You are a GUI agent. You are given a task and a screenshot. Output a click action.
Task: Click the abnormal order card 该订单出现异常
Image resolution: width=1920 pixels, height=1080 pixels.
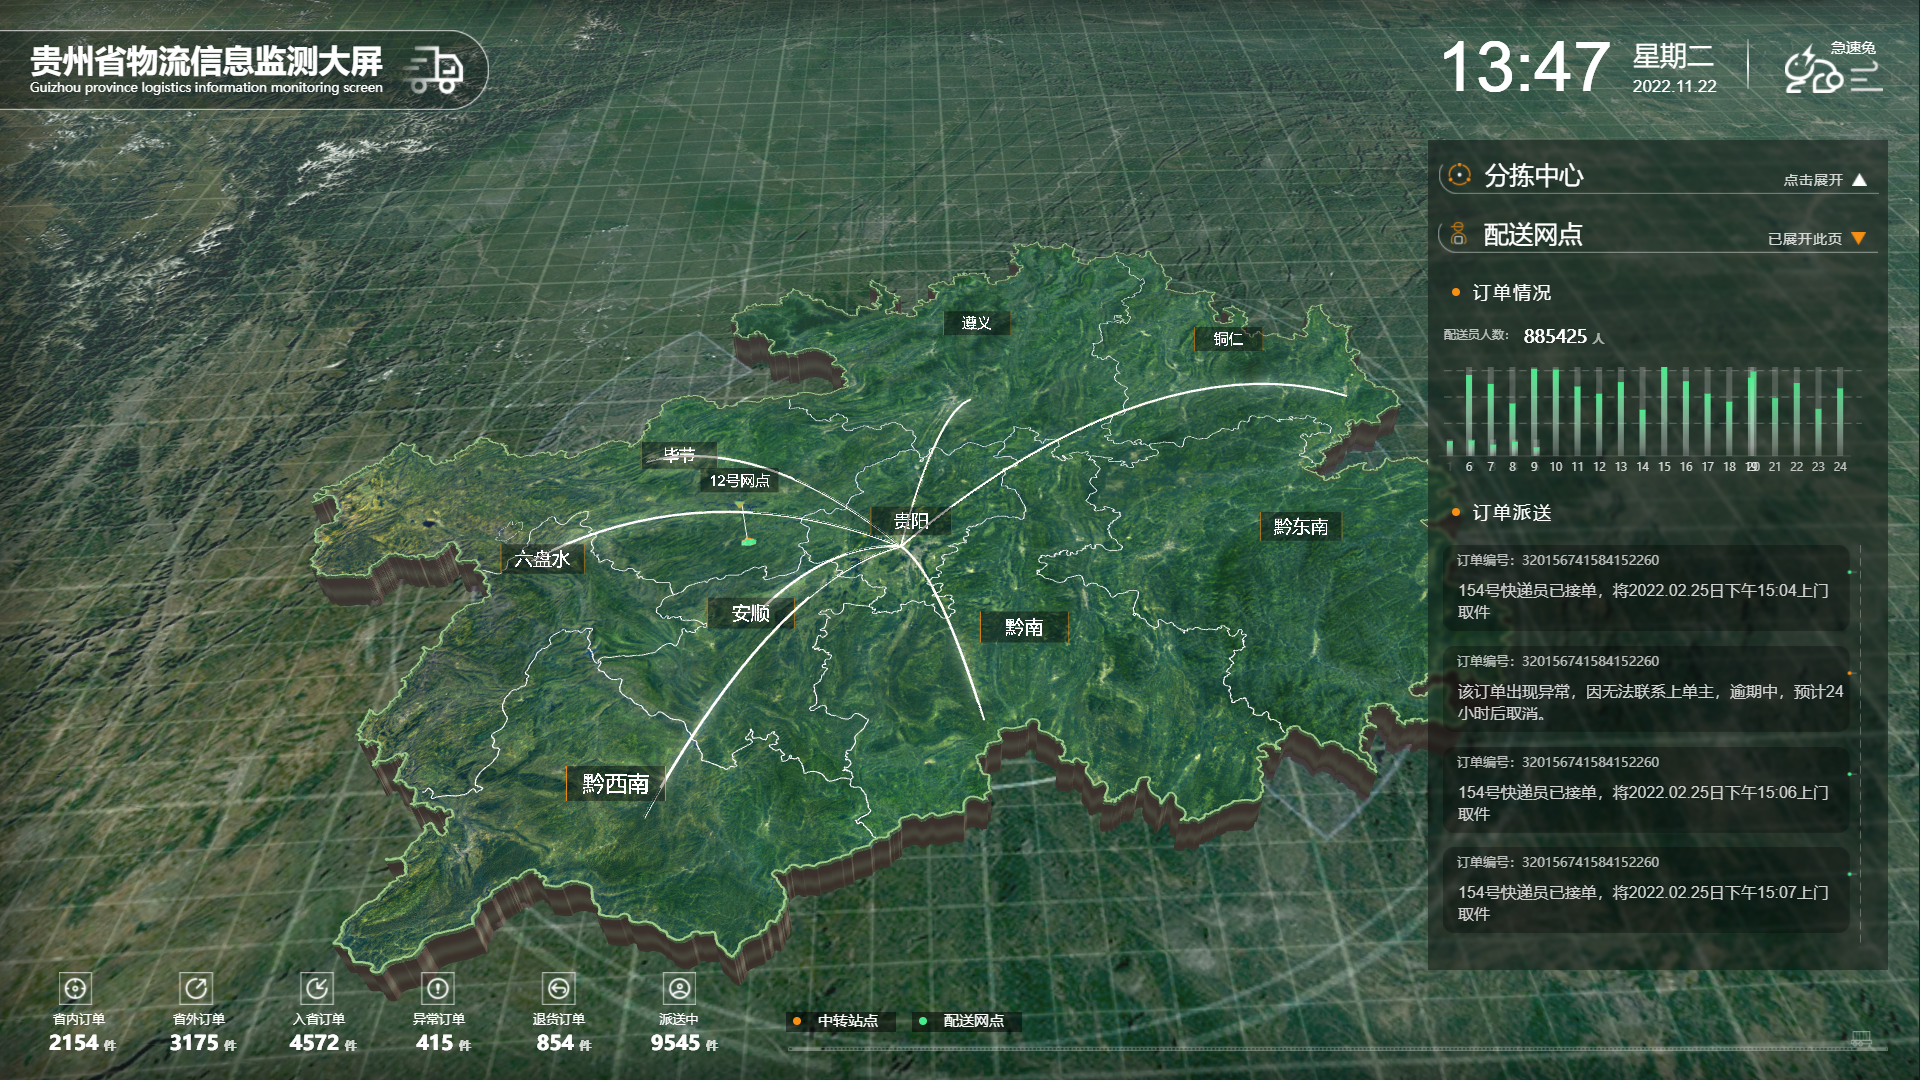click(1646, 689)
